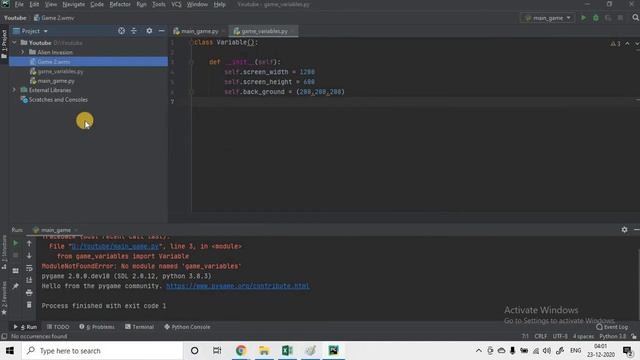Go to next highlighted error arrow
Image resolution: width=640 pixels, height=360 pixels.
(x=636, y=43)
